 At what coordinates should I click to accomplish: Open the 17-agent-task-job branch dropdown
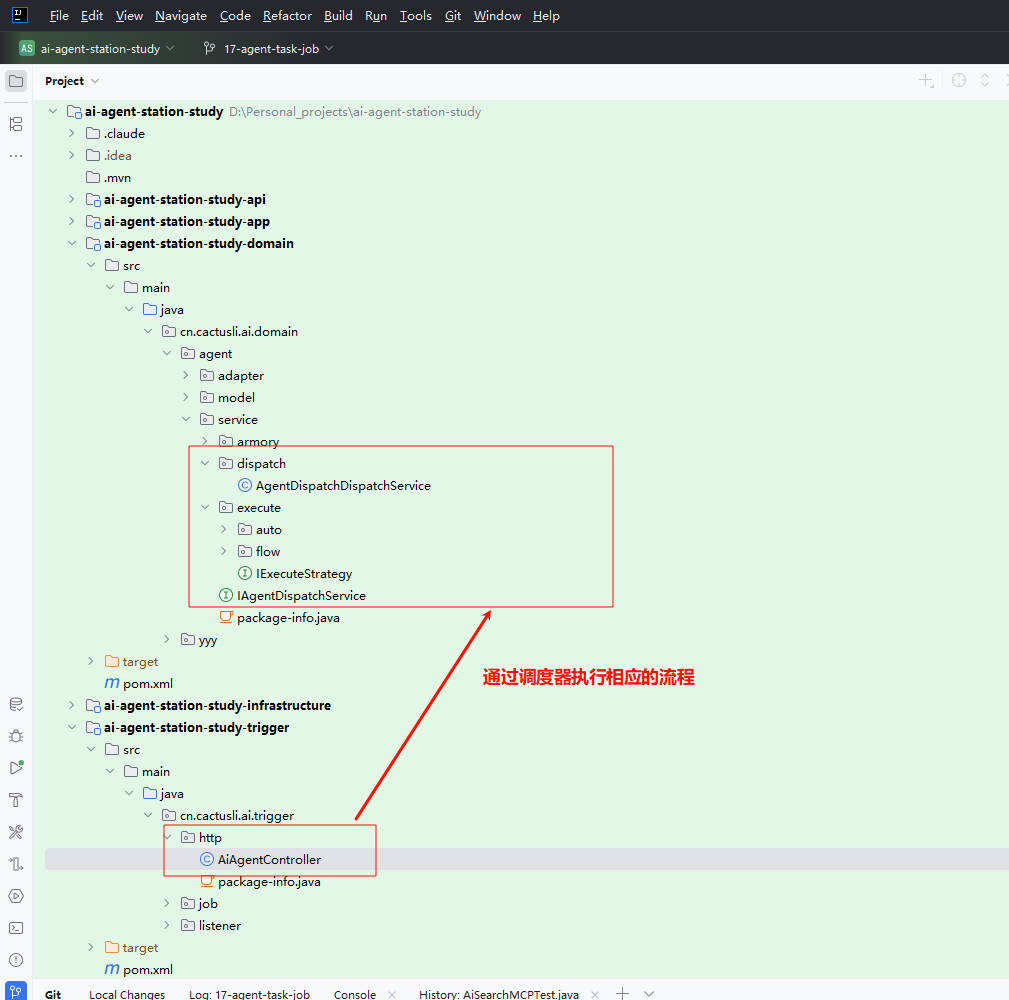[x=268, y=48]
